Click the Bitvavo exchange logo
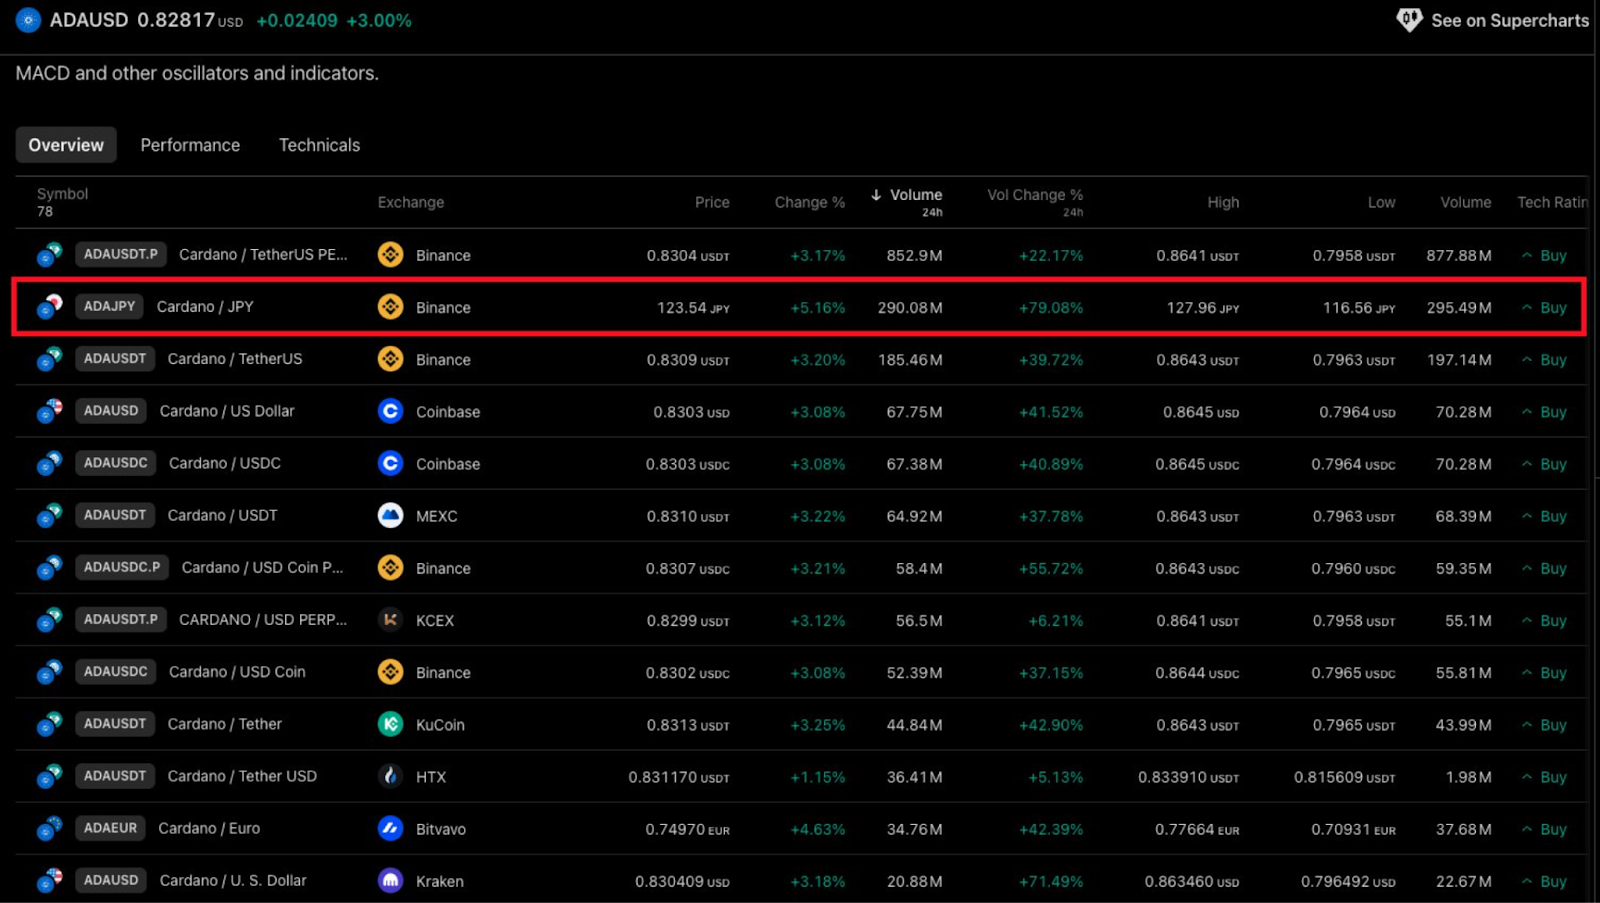 [x=390, y=828]
